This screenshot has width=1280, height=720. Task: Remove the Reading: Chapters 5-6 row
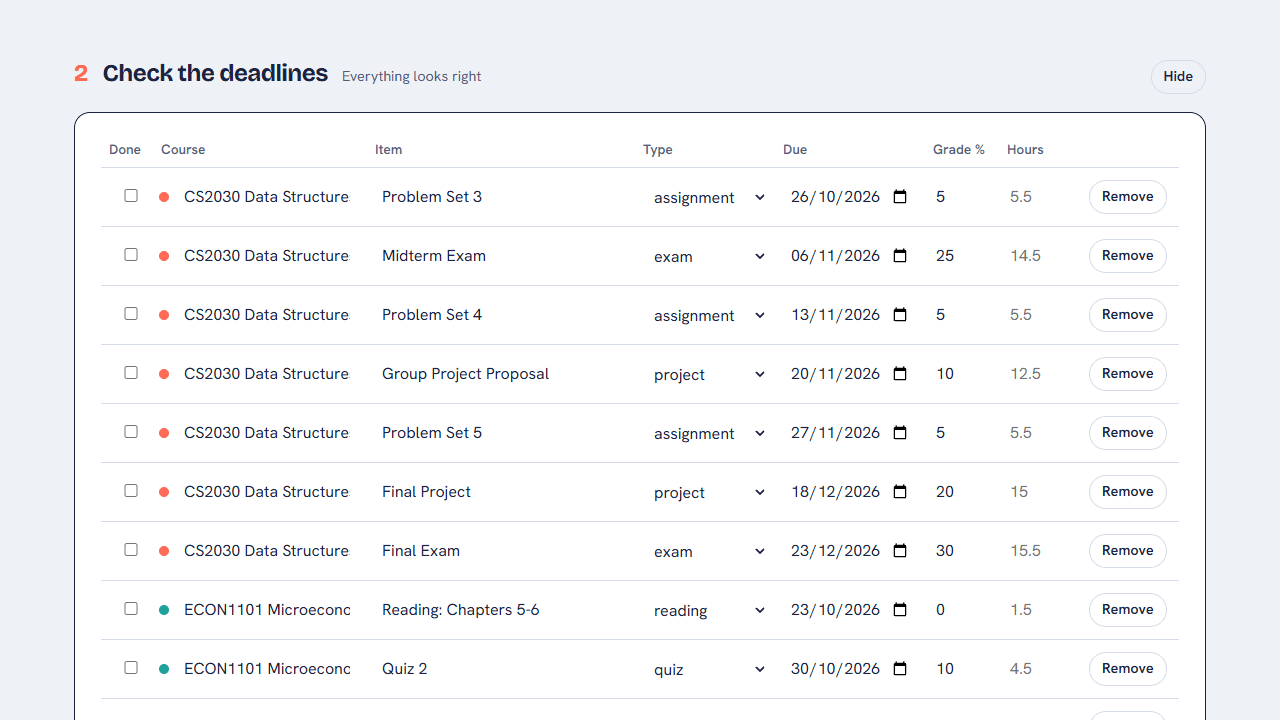point(1127,610)
